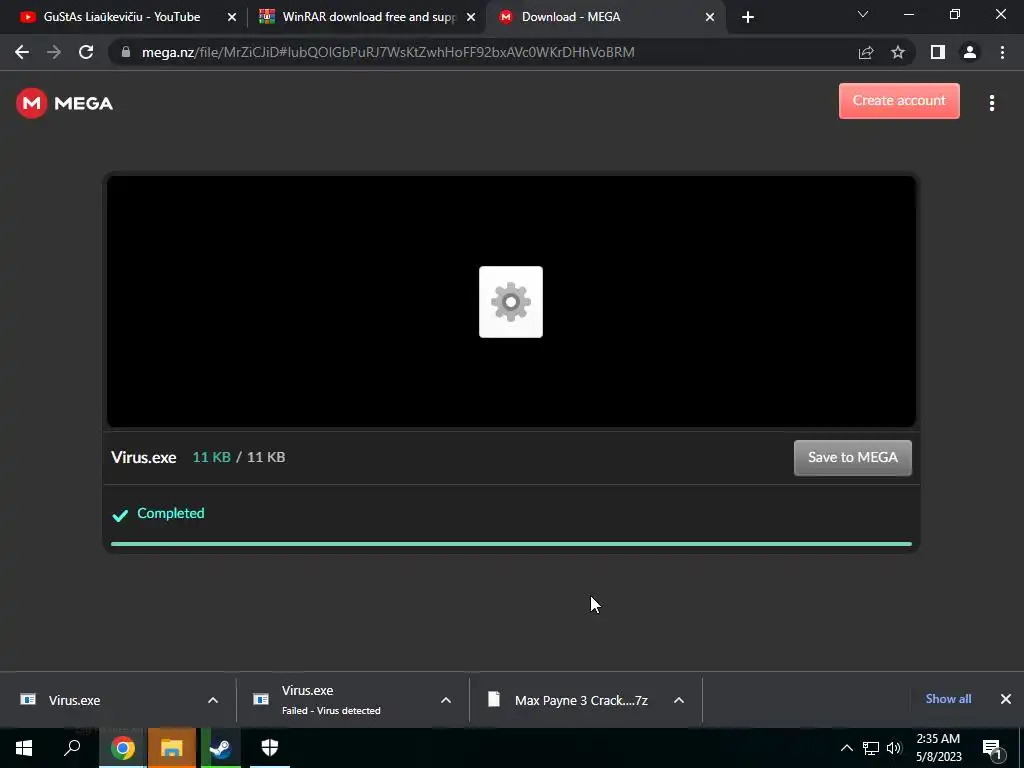Open the tab search dropdown arrow
The height and width of the screenshot is (768, 1024).
pyautogui.click(x=863, y=14)
